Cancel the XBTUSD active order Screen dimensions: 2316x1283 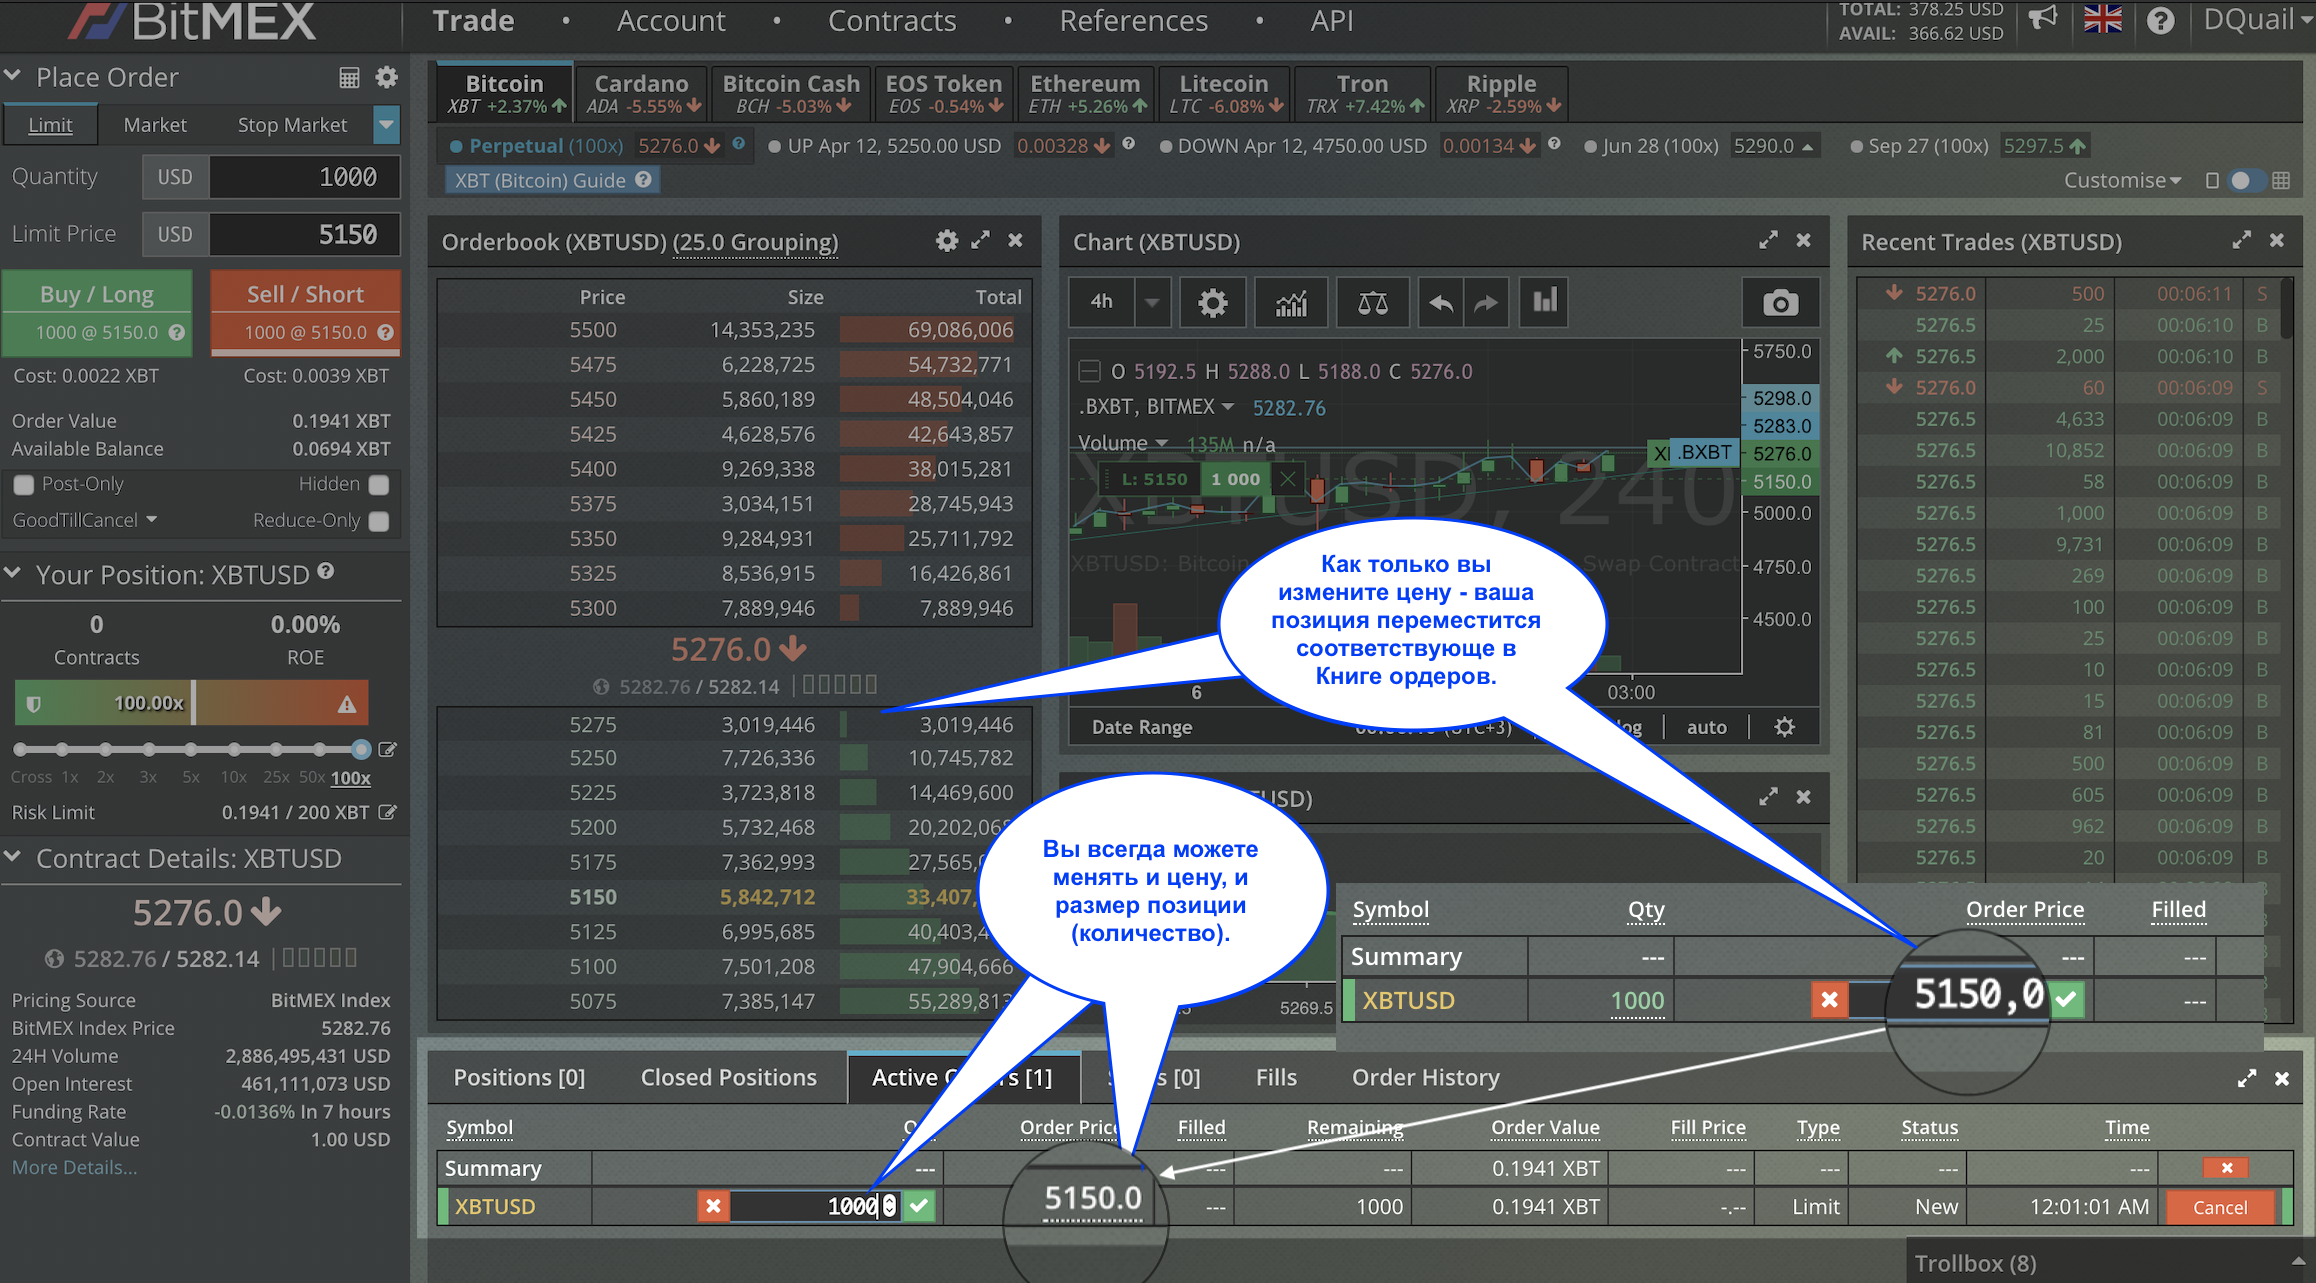point(2220,1207)
